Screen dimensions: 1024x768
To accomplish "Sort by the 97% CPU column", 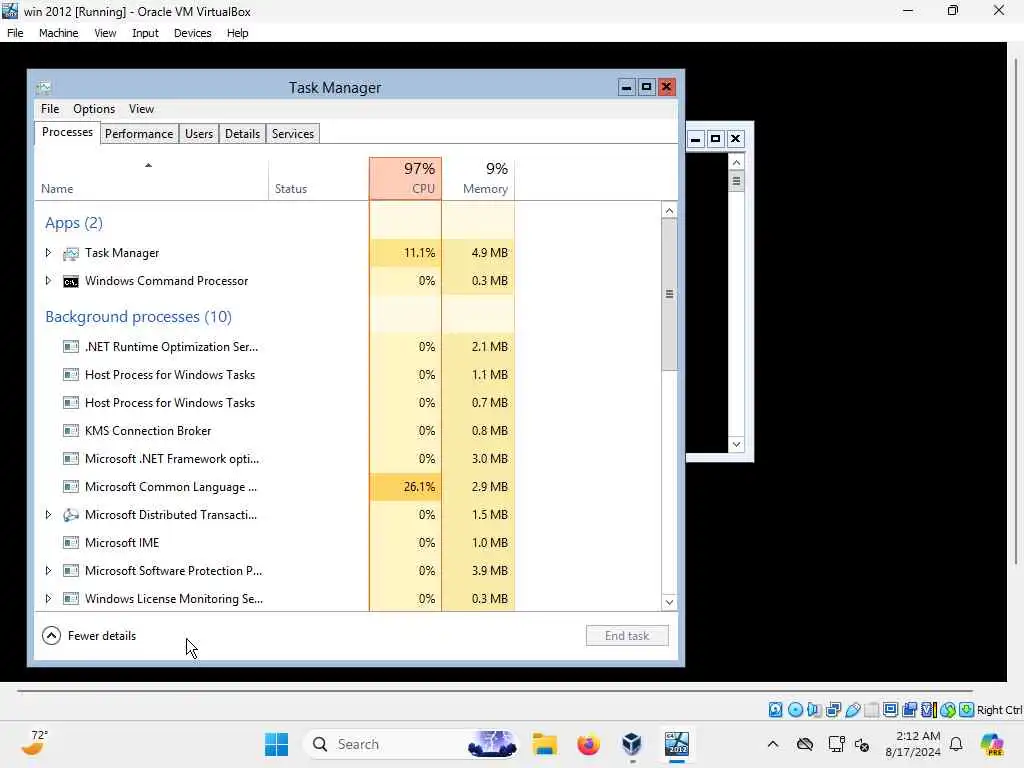I will [x=406, y=179].
